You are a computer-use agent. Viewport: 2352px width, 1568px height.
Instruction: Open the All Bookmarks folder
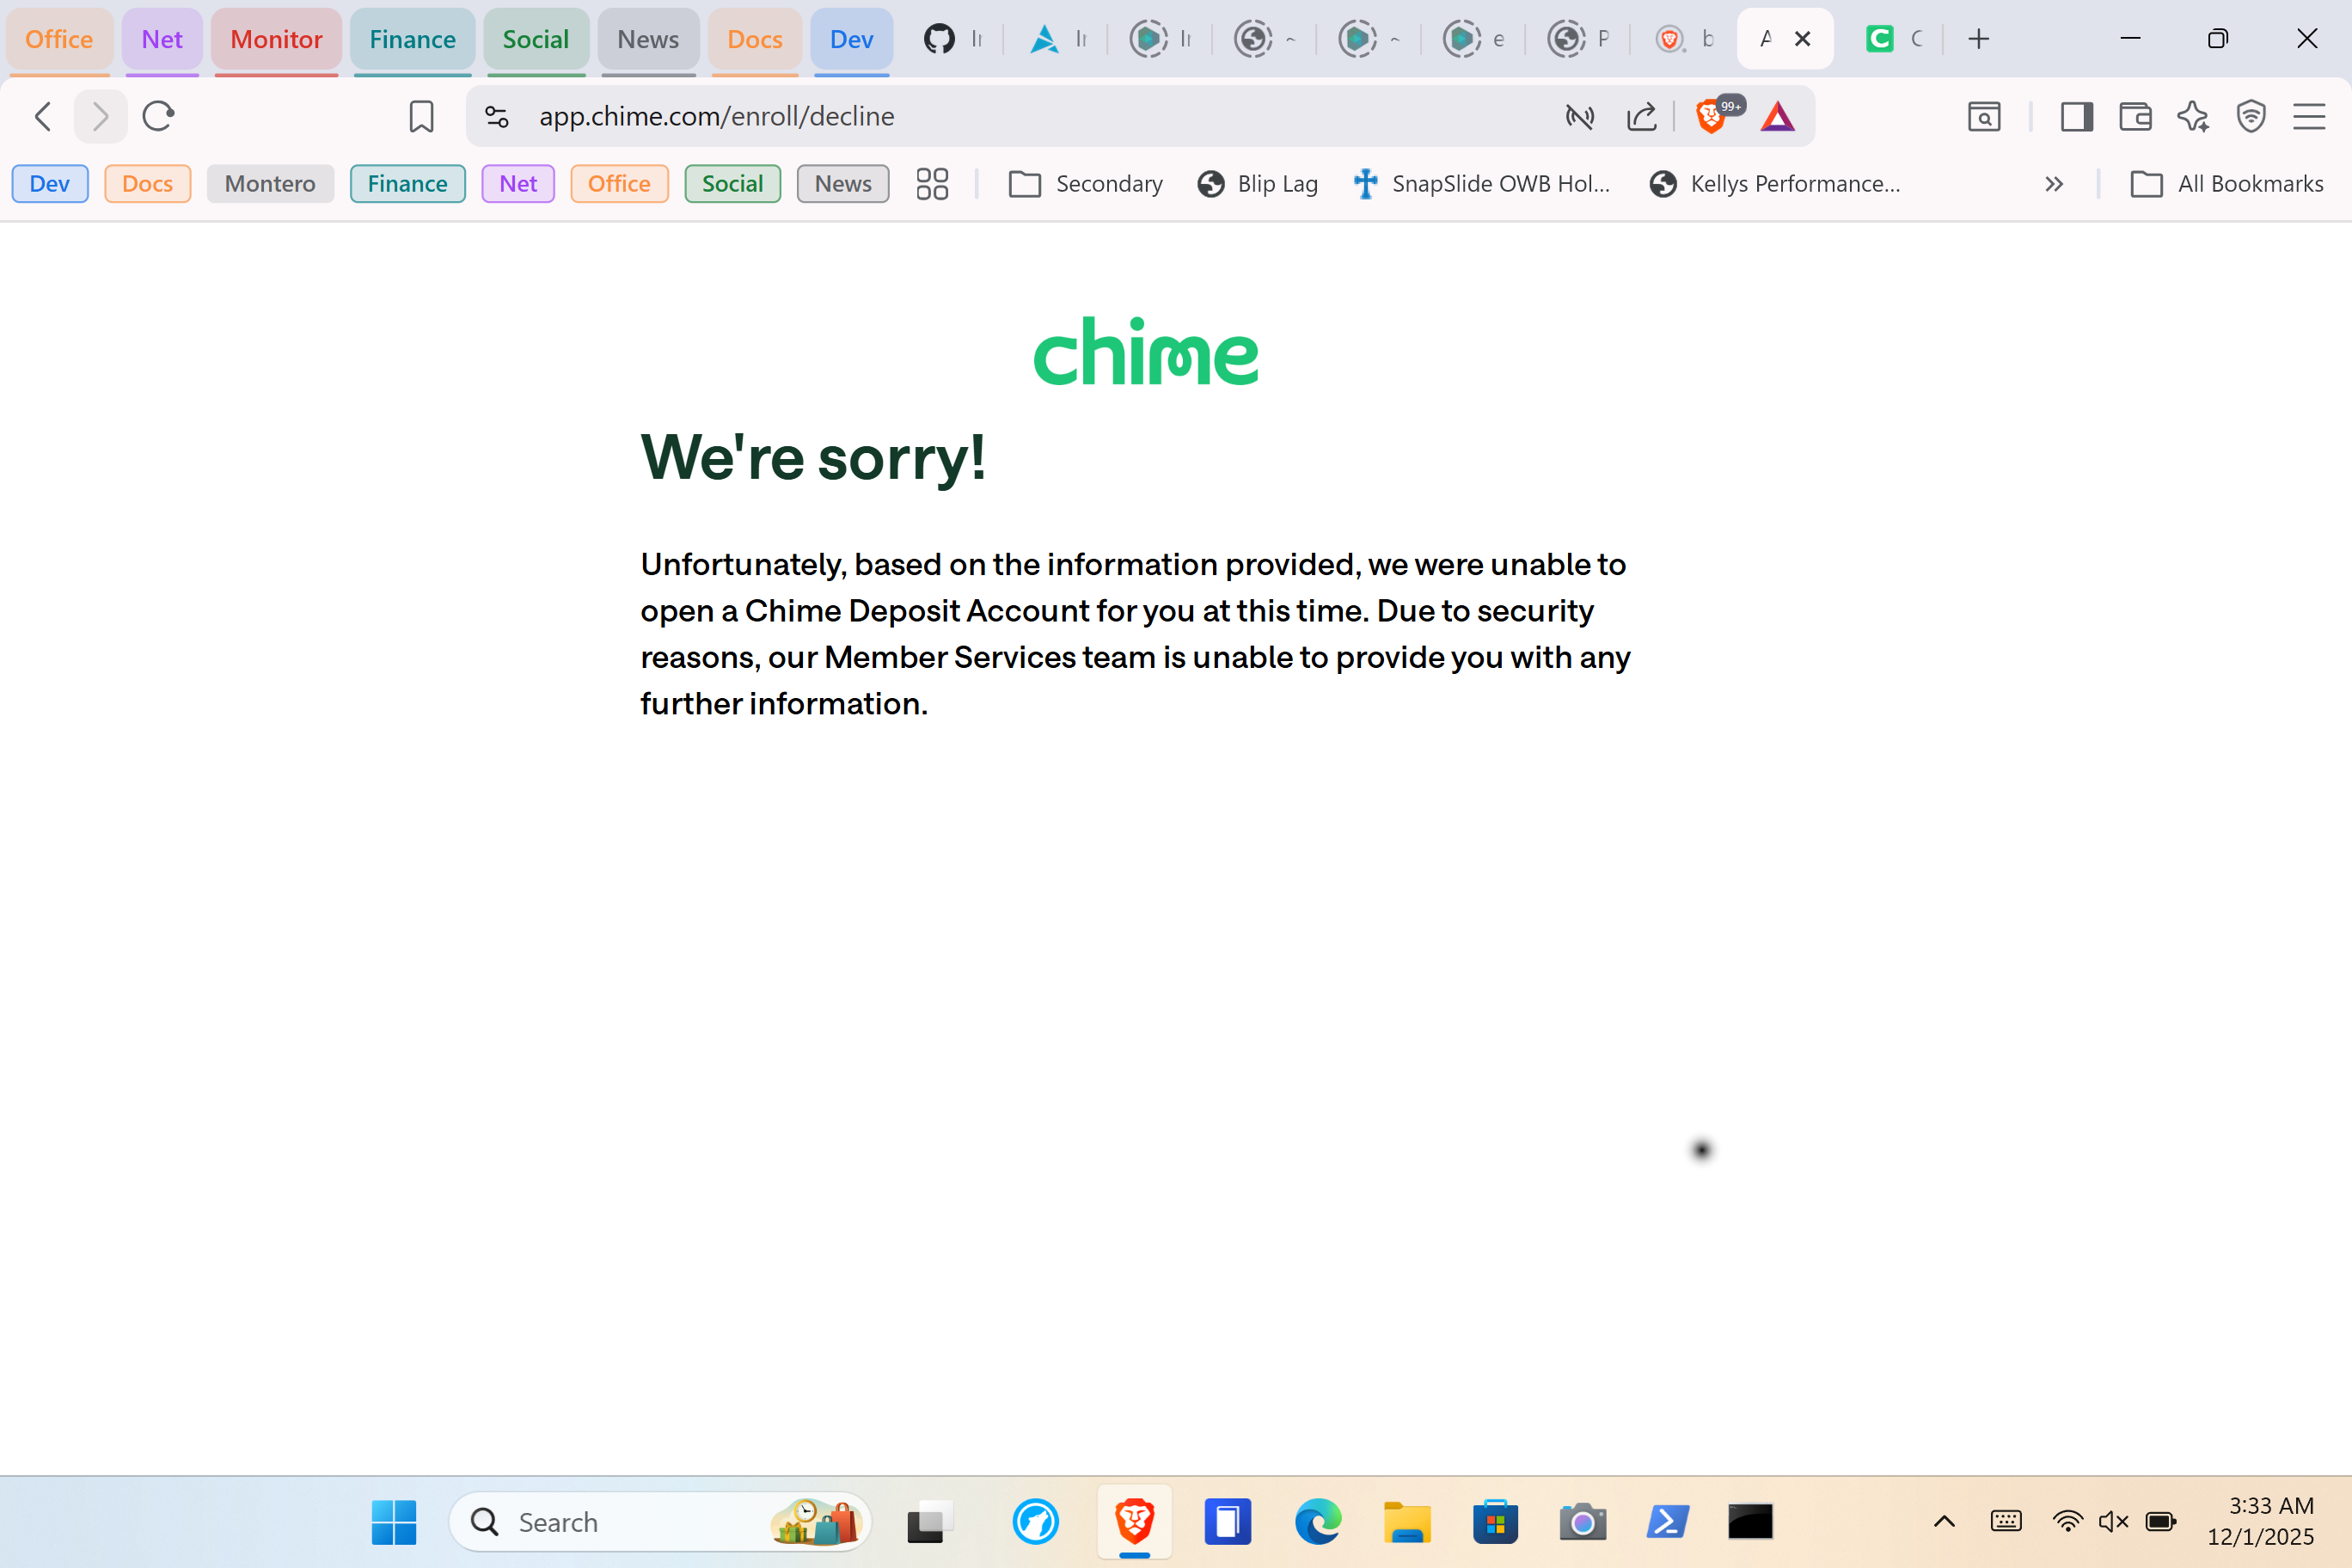click(x=2228, y=184)
